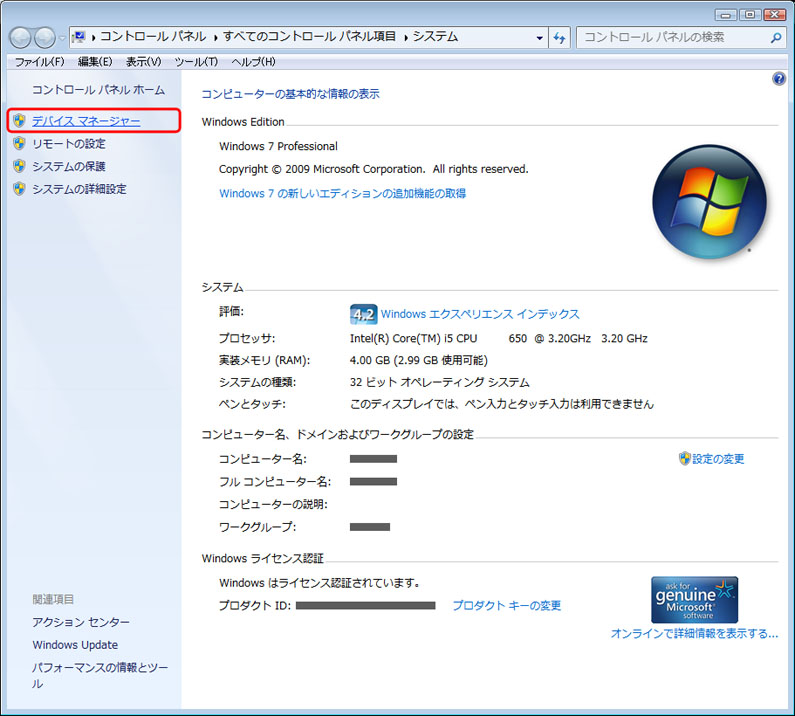
Task: Click the genuine Microsoft software badge
Action: coord(695,599)
